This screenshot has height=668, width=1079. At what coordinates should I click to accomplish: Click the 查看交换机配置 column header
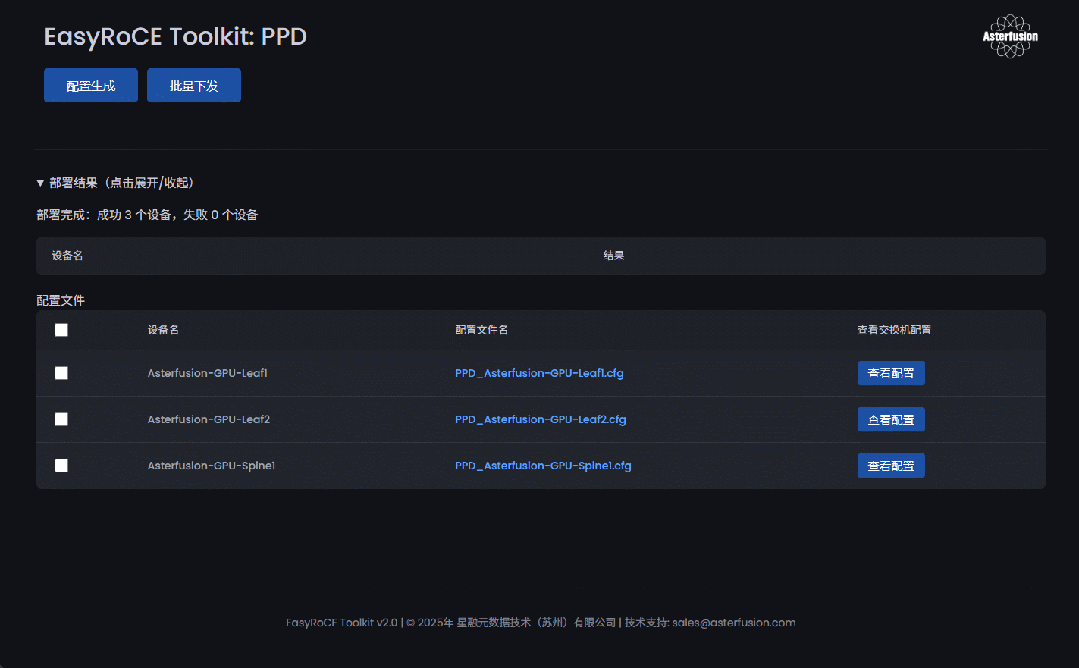894,330
